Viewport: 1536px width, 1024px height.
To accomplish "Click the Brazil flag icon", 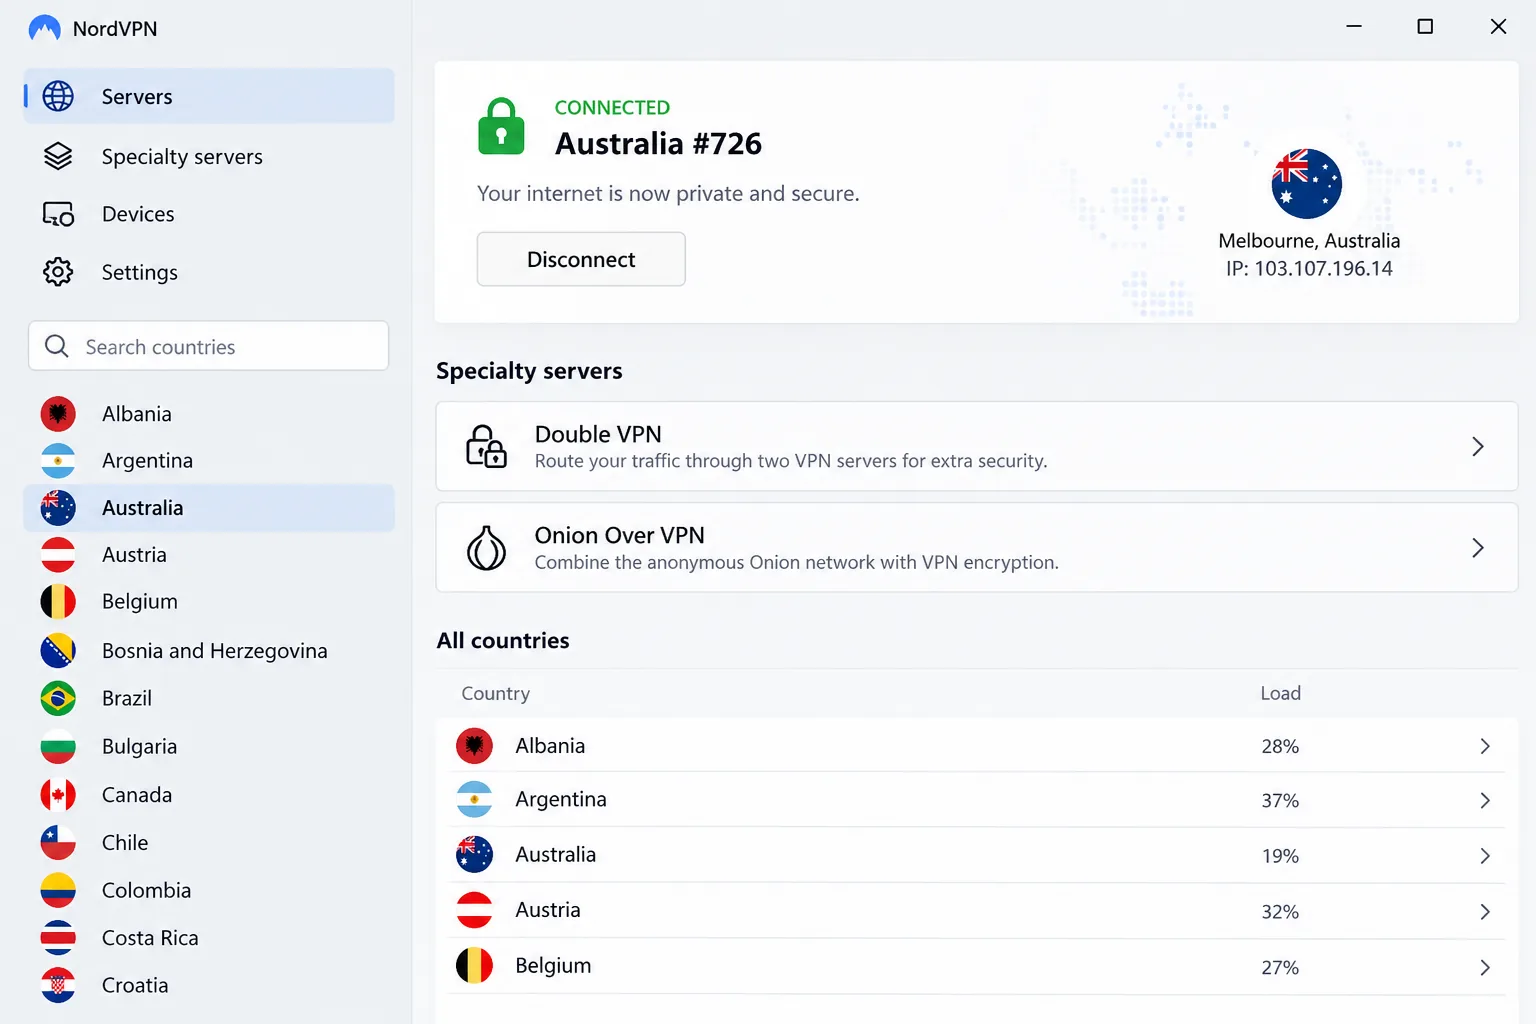I will (x=58, y=698).
